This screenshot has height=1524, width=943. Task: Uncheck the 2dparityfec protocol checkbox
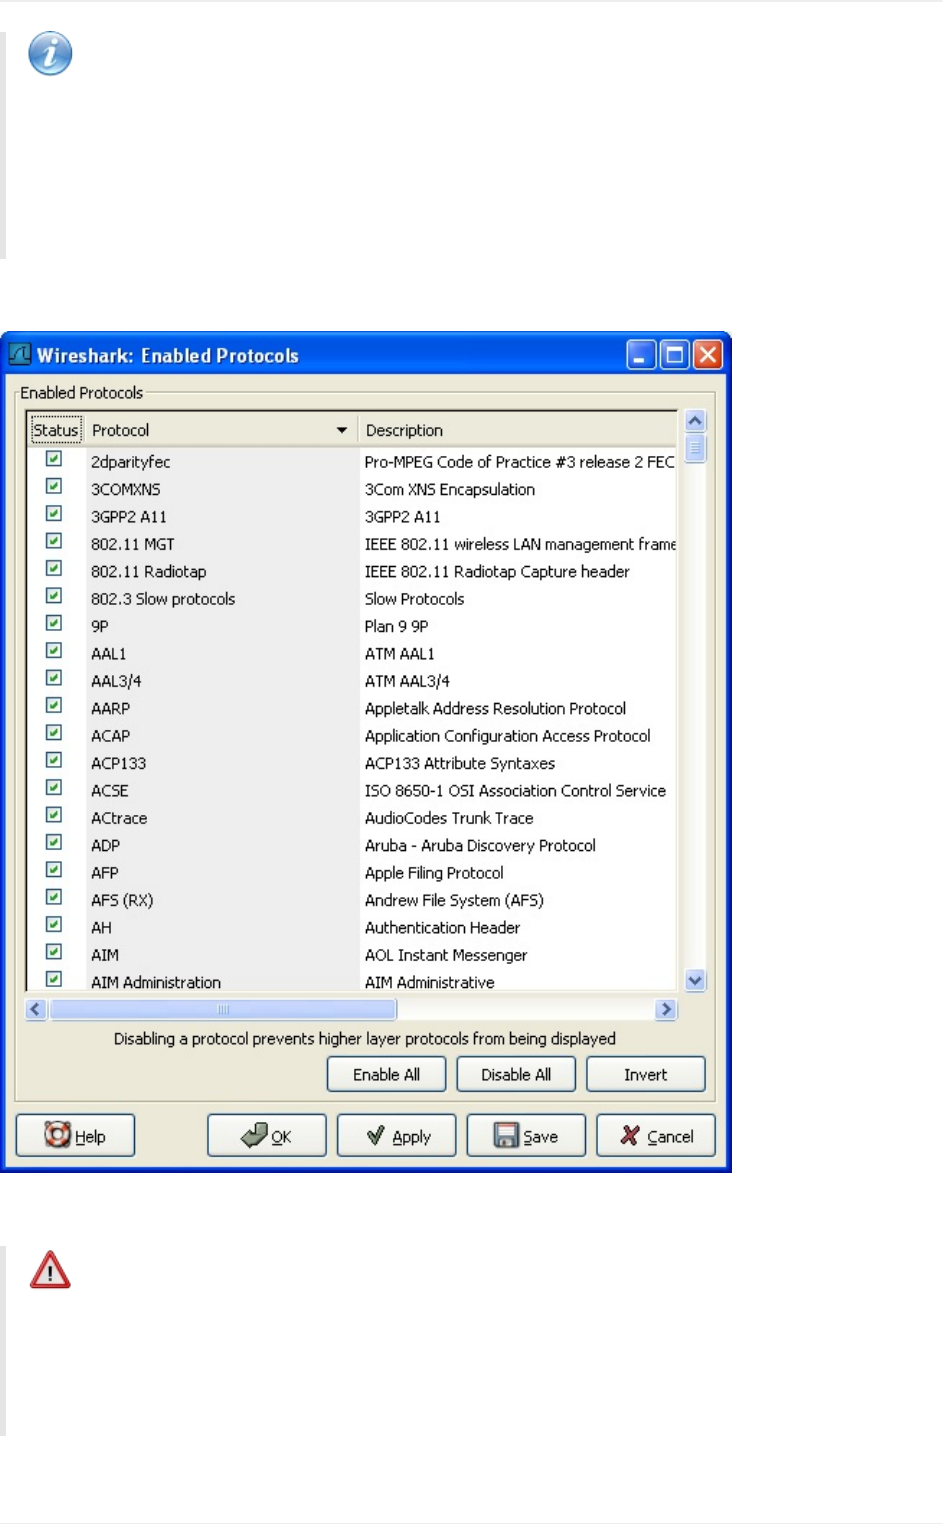click(x=54, y=459)
